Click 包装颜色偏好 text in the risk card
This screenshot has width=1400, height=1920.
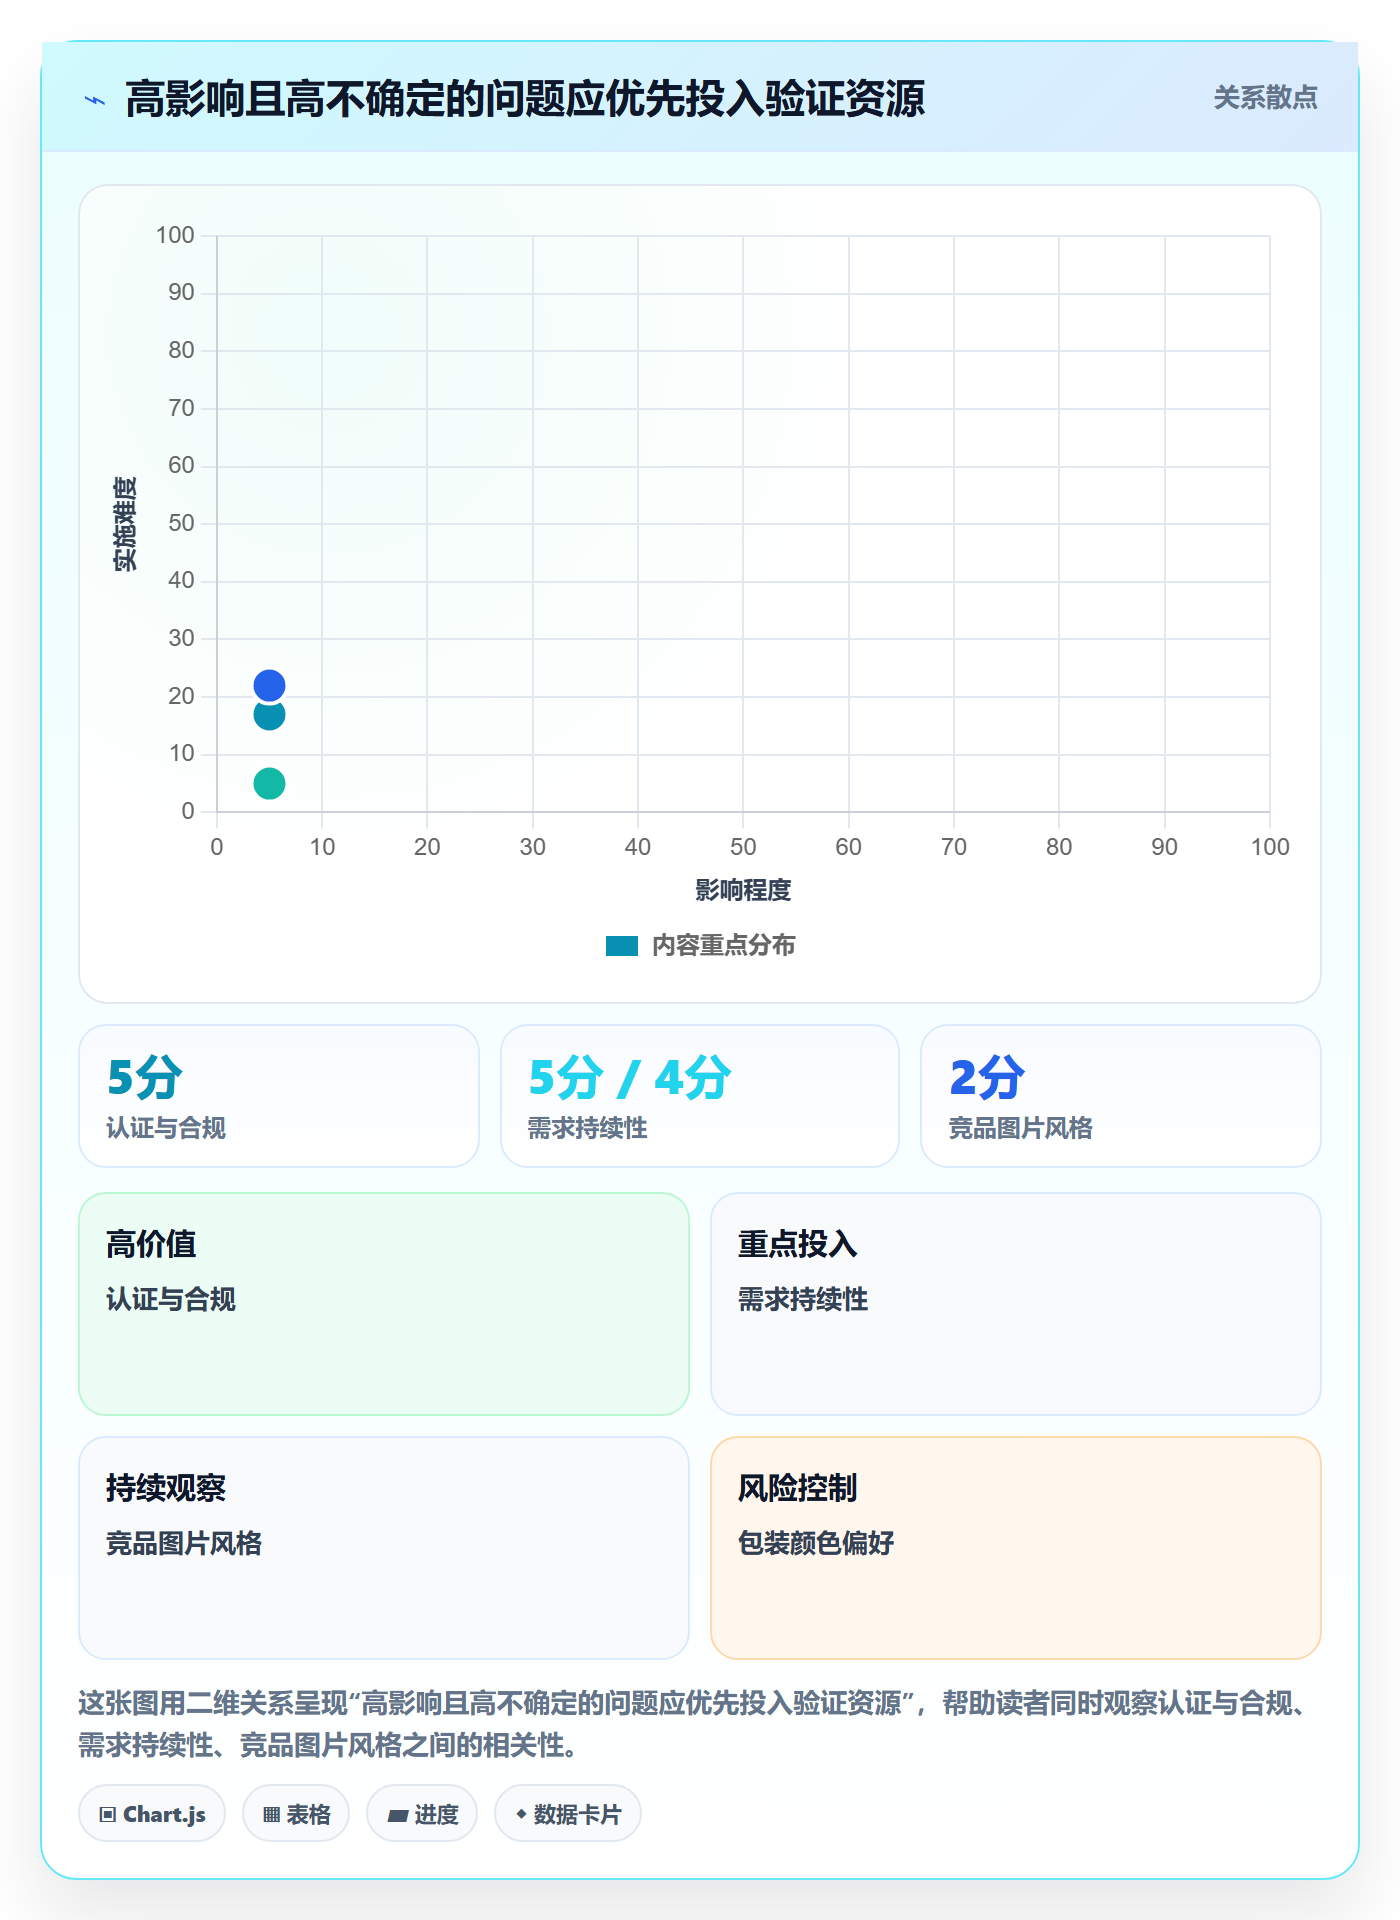[x=816, y=1543]
